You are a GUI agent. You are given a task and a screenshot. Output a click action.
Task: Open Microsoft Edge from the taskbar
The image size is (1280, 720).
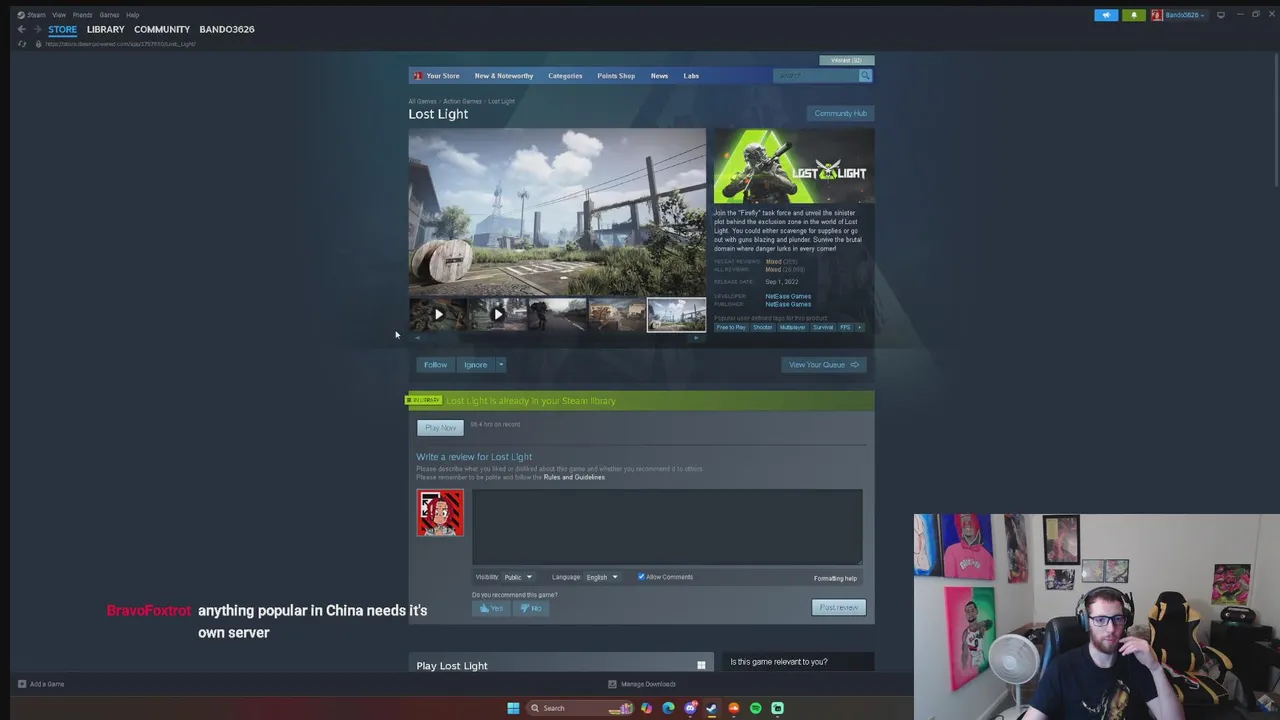click(668, 708)
